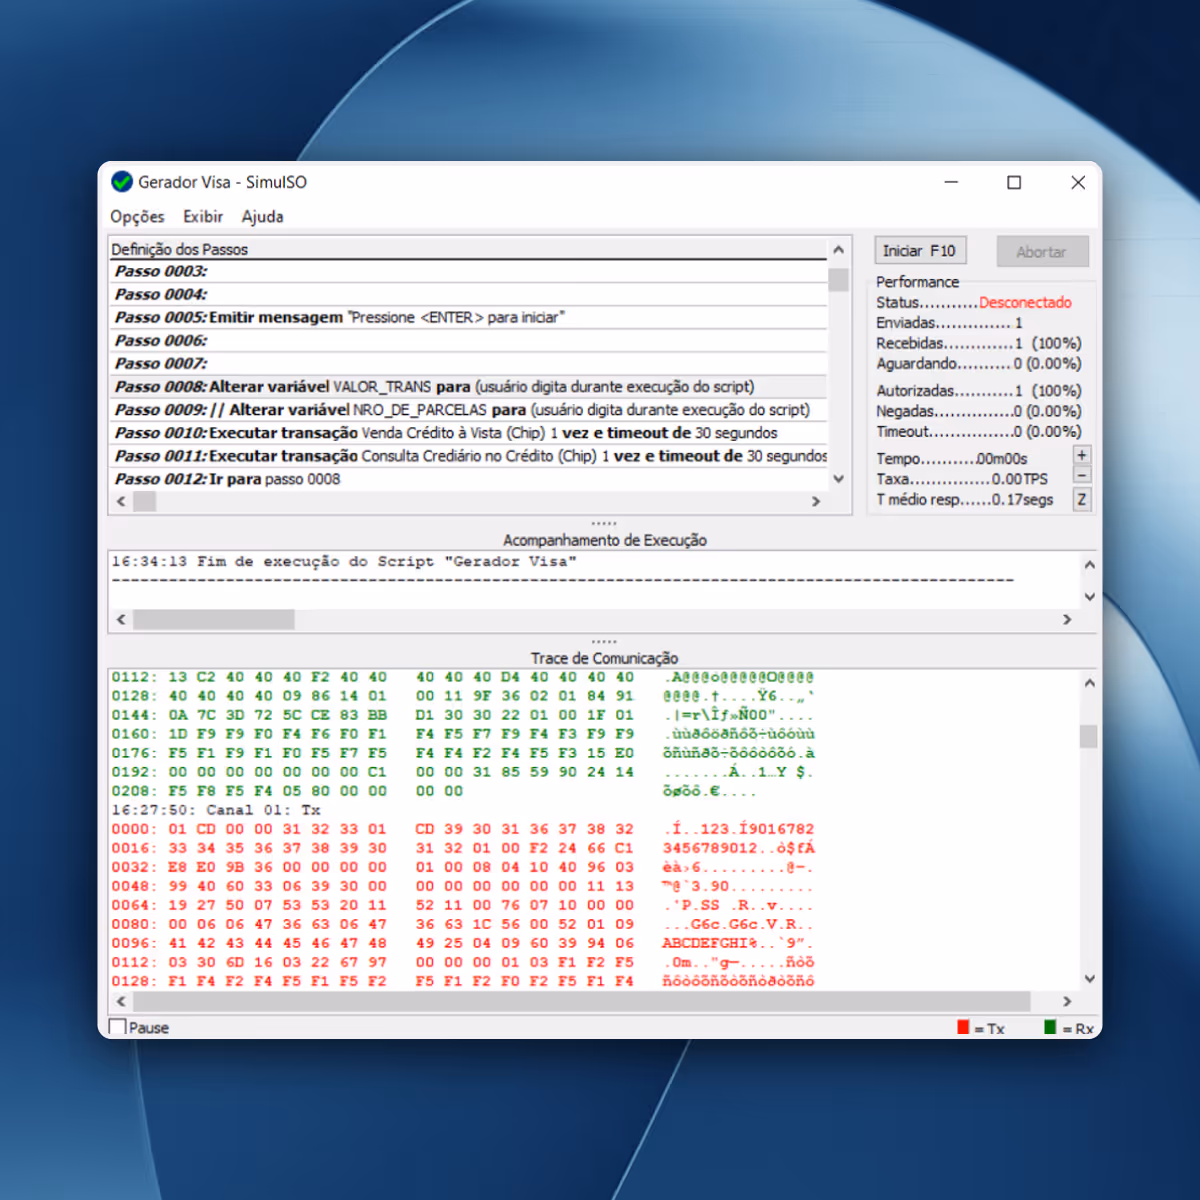
Task: Open the Exibir menu
Action: pos(203,217)
